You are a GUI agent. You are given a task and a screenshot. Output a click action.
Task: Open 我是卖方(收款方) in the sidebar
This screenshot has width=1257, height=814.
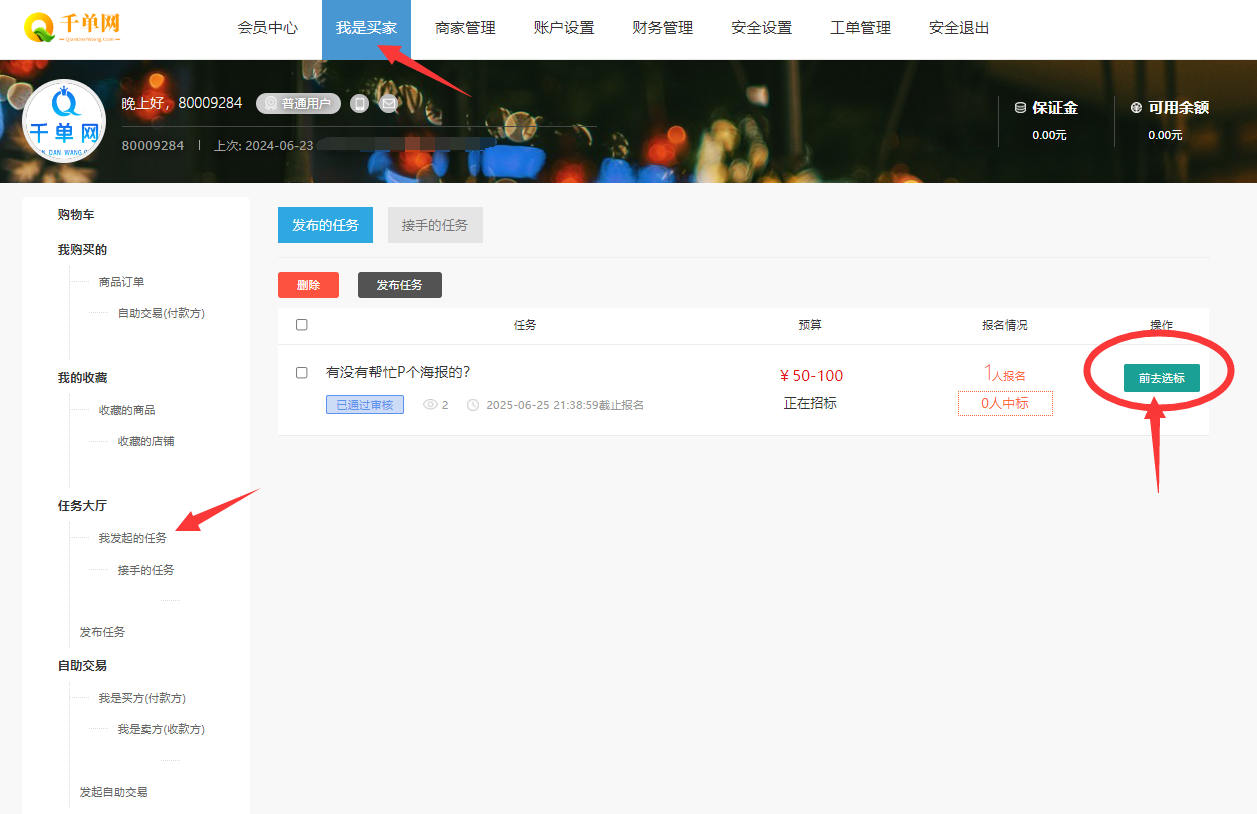click(x=161, y=729)
